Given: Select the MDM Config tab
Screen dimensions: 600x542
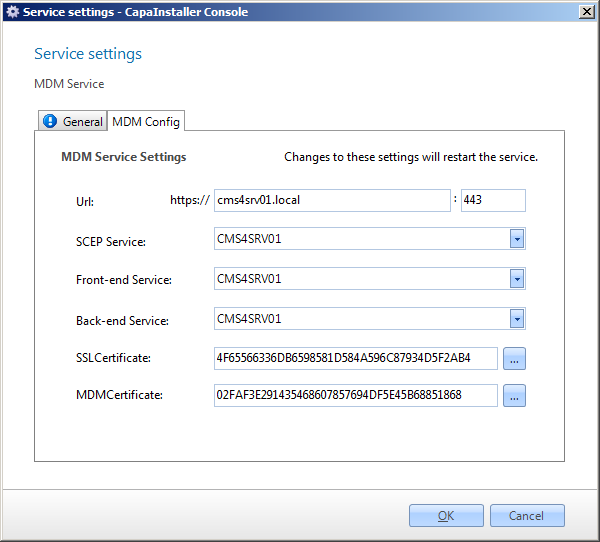Looking at the screenshot, I should point(146,121).
